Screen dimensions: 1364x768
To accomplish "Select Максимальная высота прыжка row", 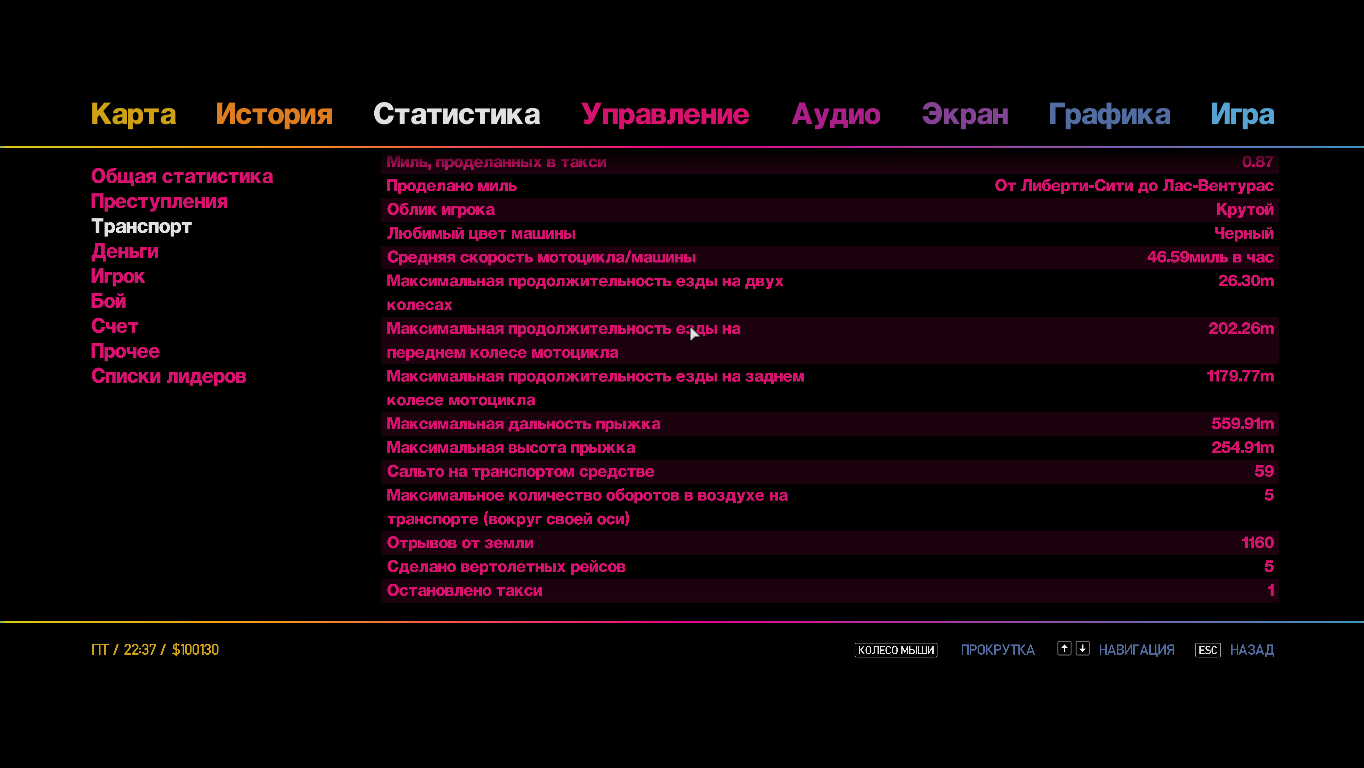I will [830, 448].
